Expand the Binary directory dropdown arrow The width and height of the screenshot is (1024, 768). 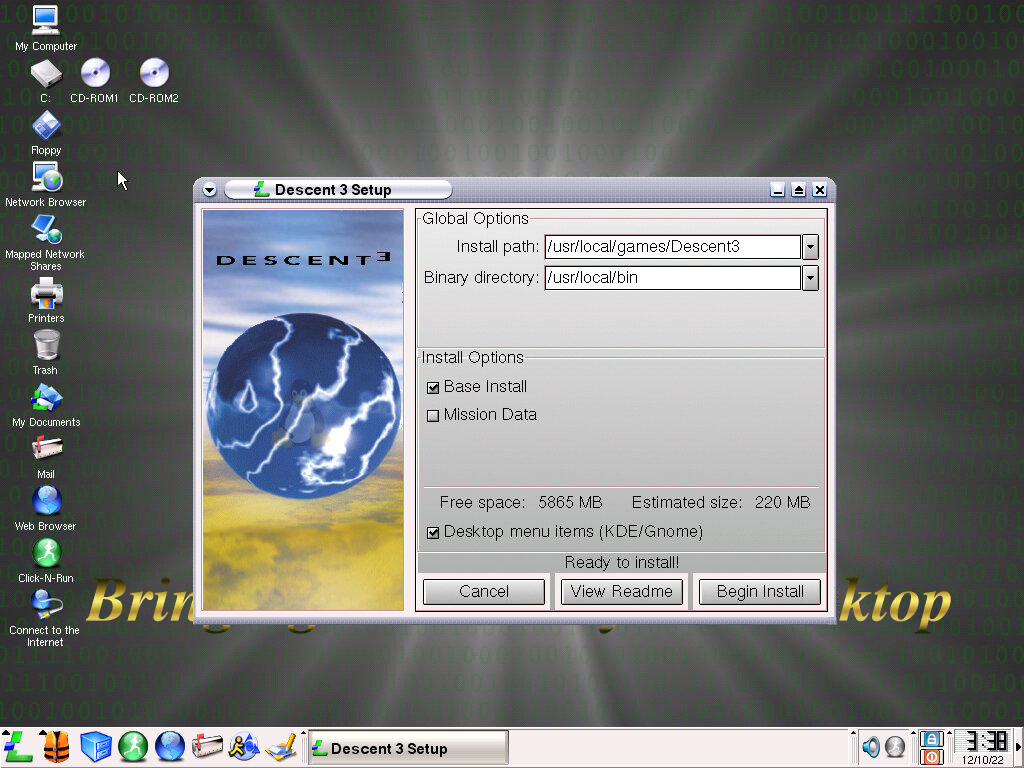810,278
